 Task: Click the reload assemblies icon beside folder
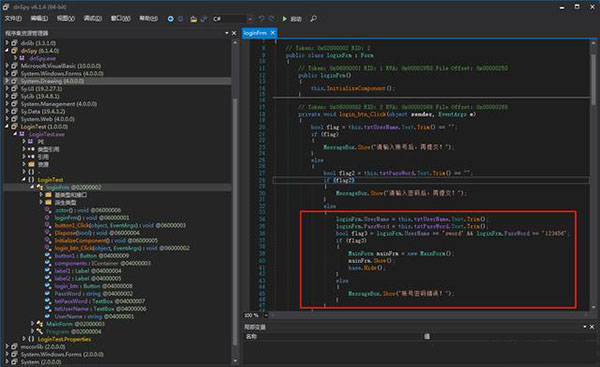click(x=204, y=19)
